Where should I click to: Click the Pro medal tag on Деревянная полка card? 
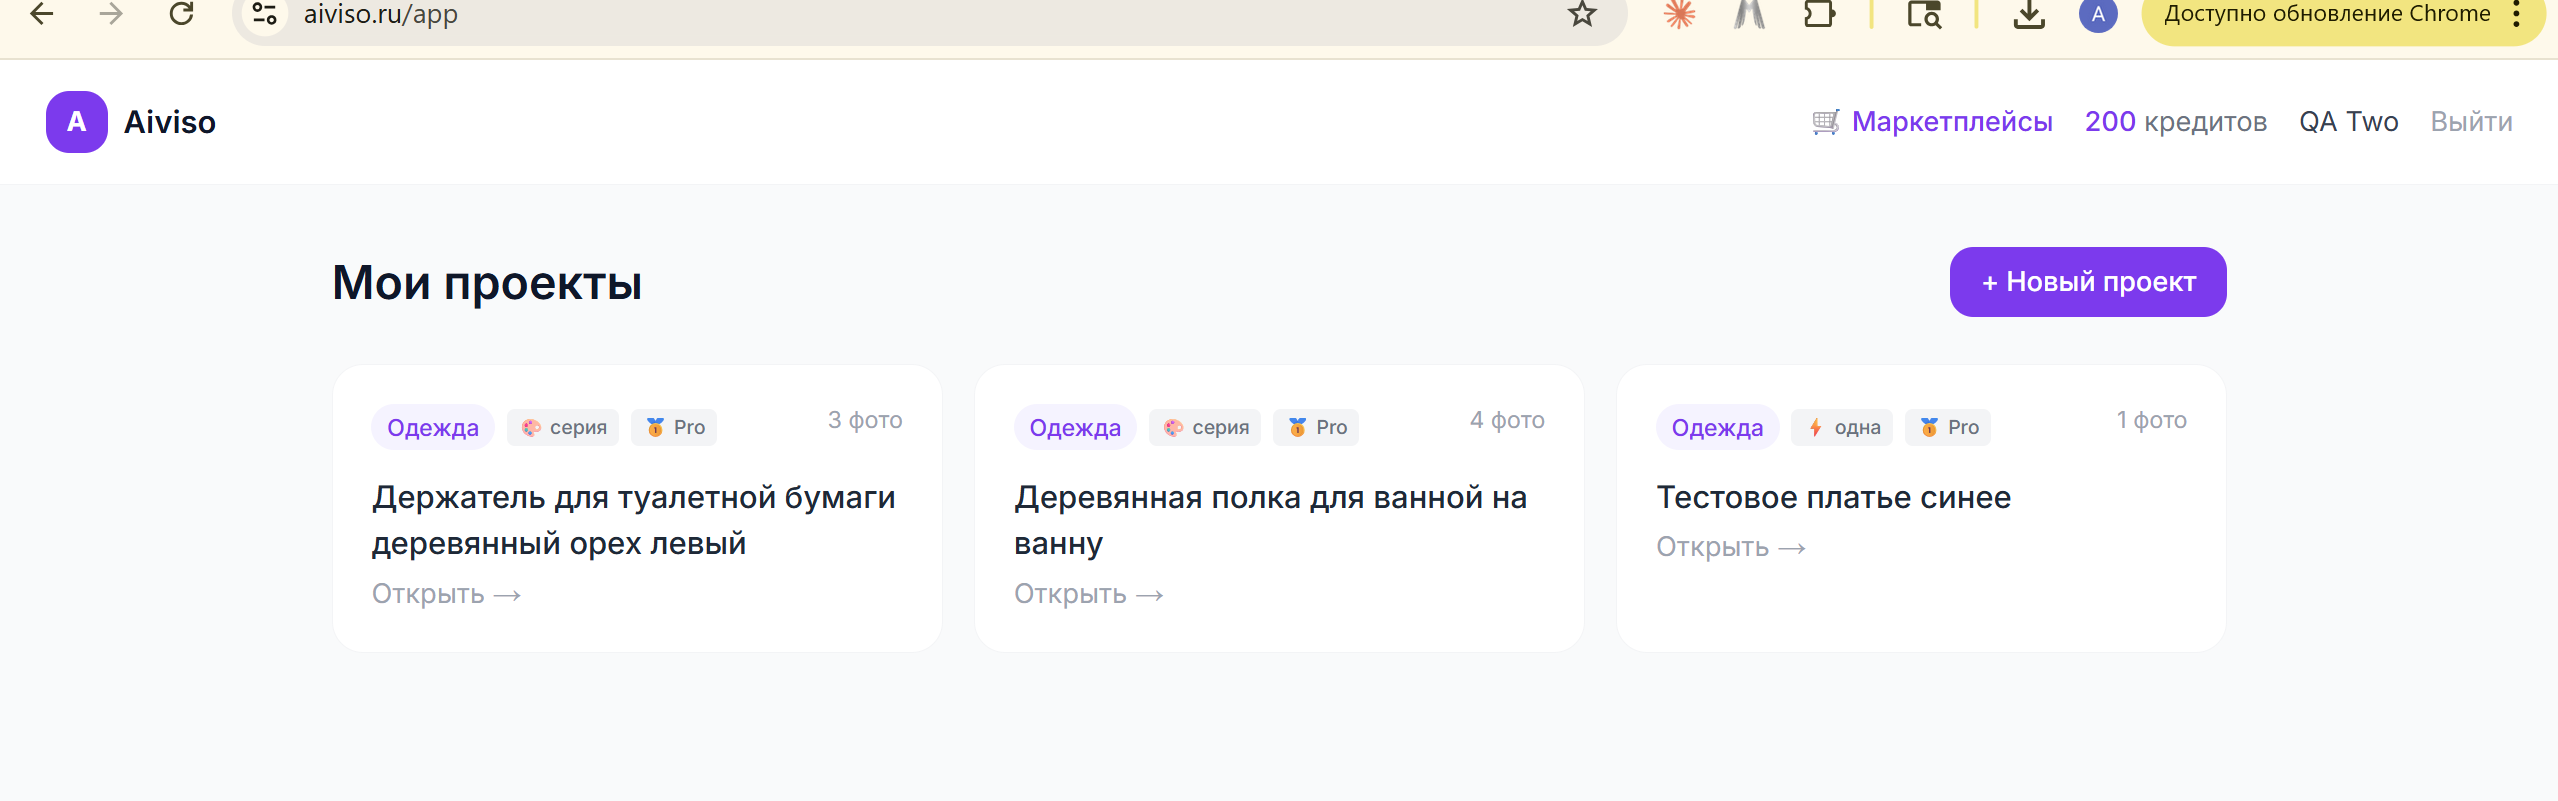click(1316, 427)
